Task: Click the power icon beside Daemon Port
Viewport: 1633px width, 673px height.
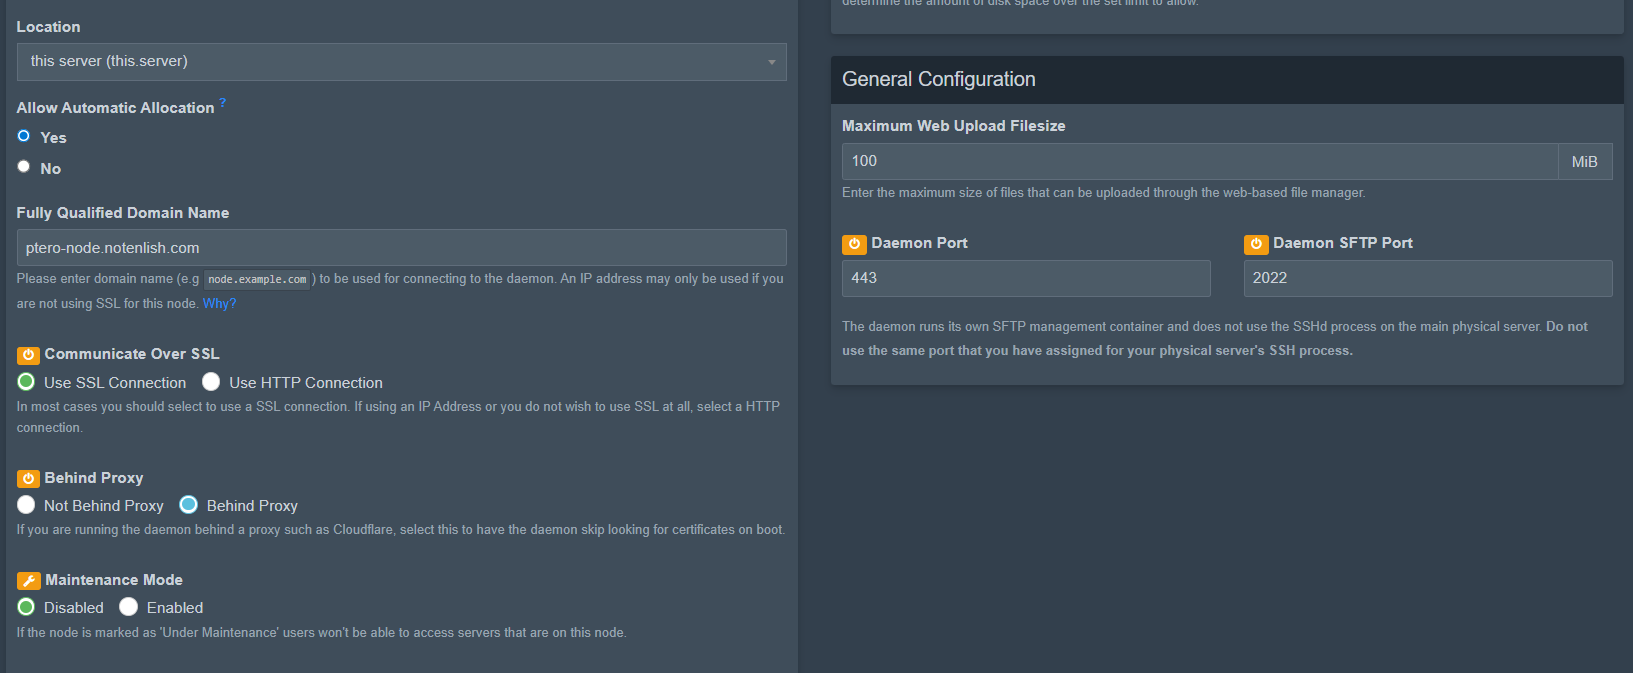Action: pos(854,244)
